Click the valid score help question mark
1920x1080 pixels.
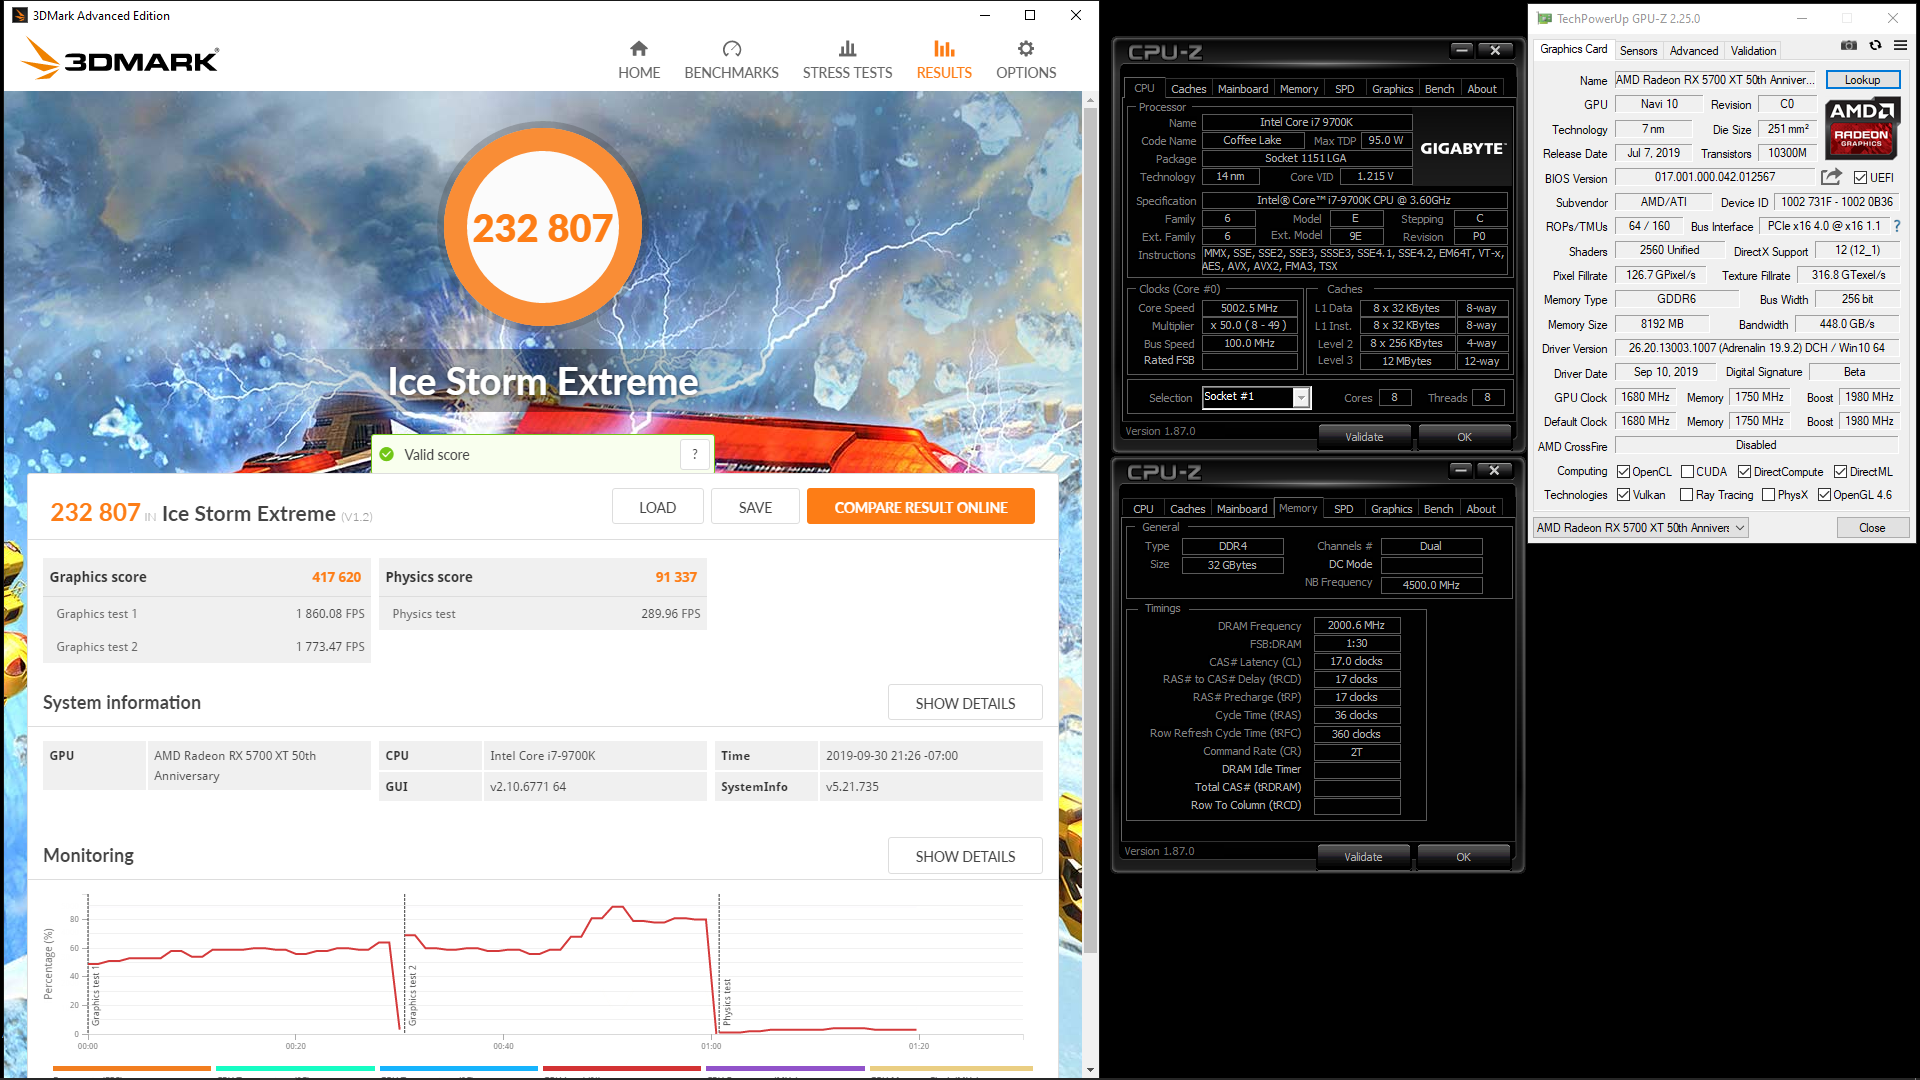point(695,454)
